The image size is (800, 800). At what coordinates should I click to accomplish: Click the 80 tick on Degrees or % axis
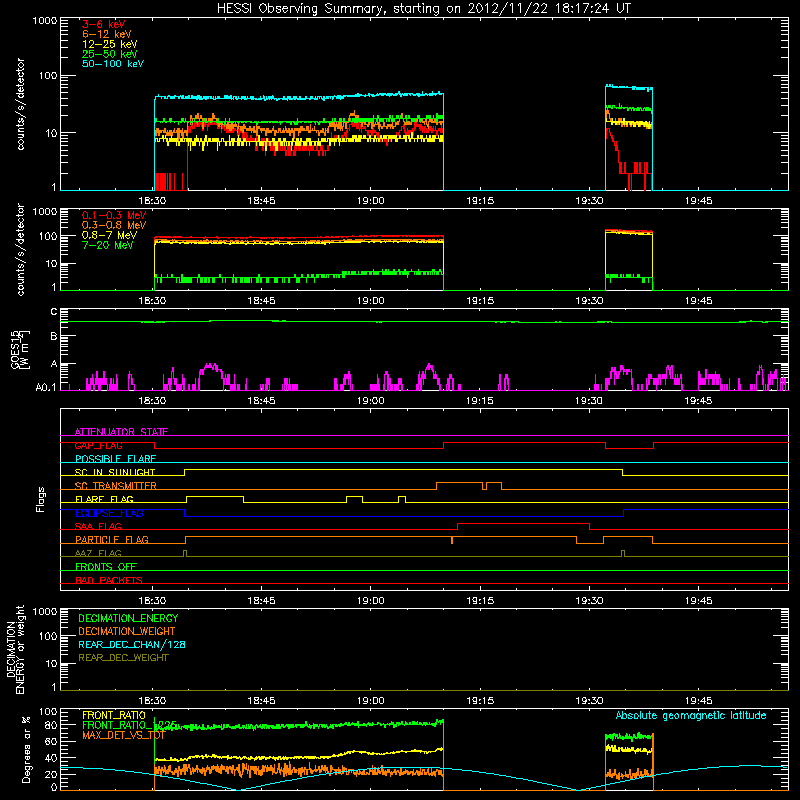pyautogui.click(x=52, y=725)
